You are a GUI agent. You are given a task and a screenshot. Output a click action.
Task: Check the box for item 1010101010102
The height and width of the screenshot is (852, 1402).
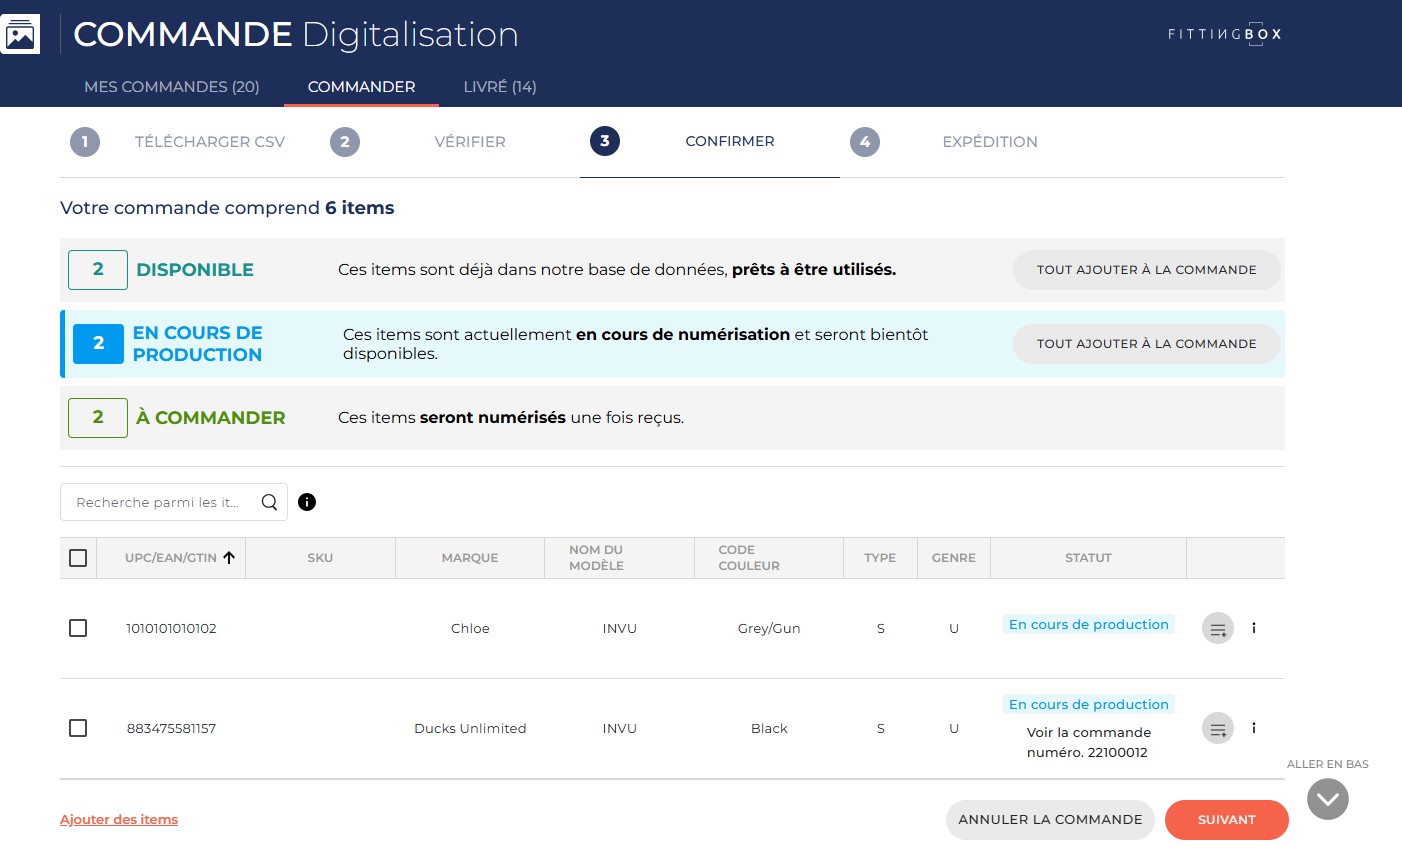78,628
